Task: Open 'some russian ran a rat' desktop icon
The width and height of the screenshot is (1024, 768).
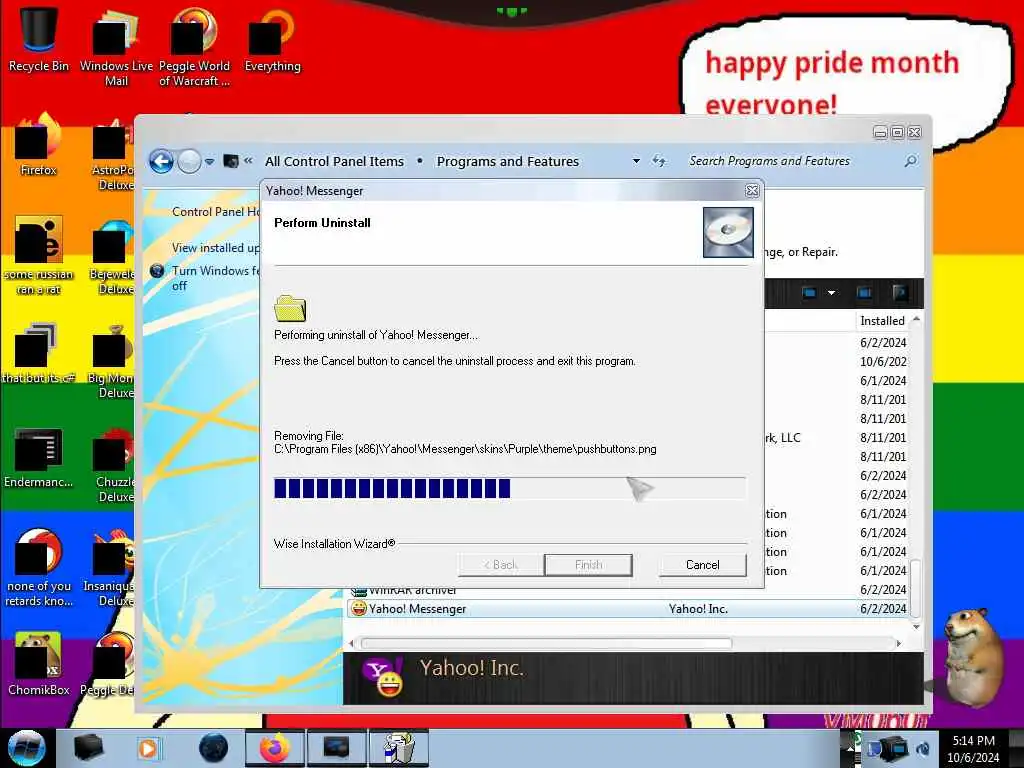Action: (x=39, y=255)
